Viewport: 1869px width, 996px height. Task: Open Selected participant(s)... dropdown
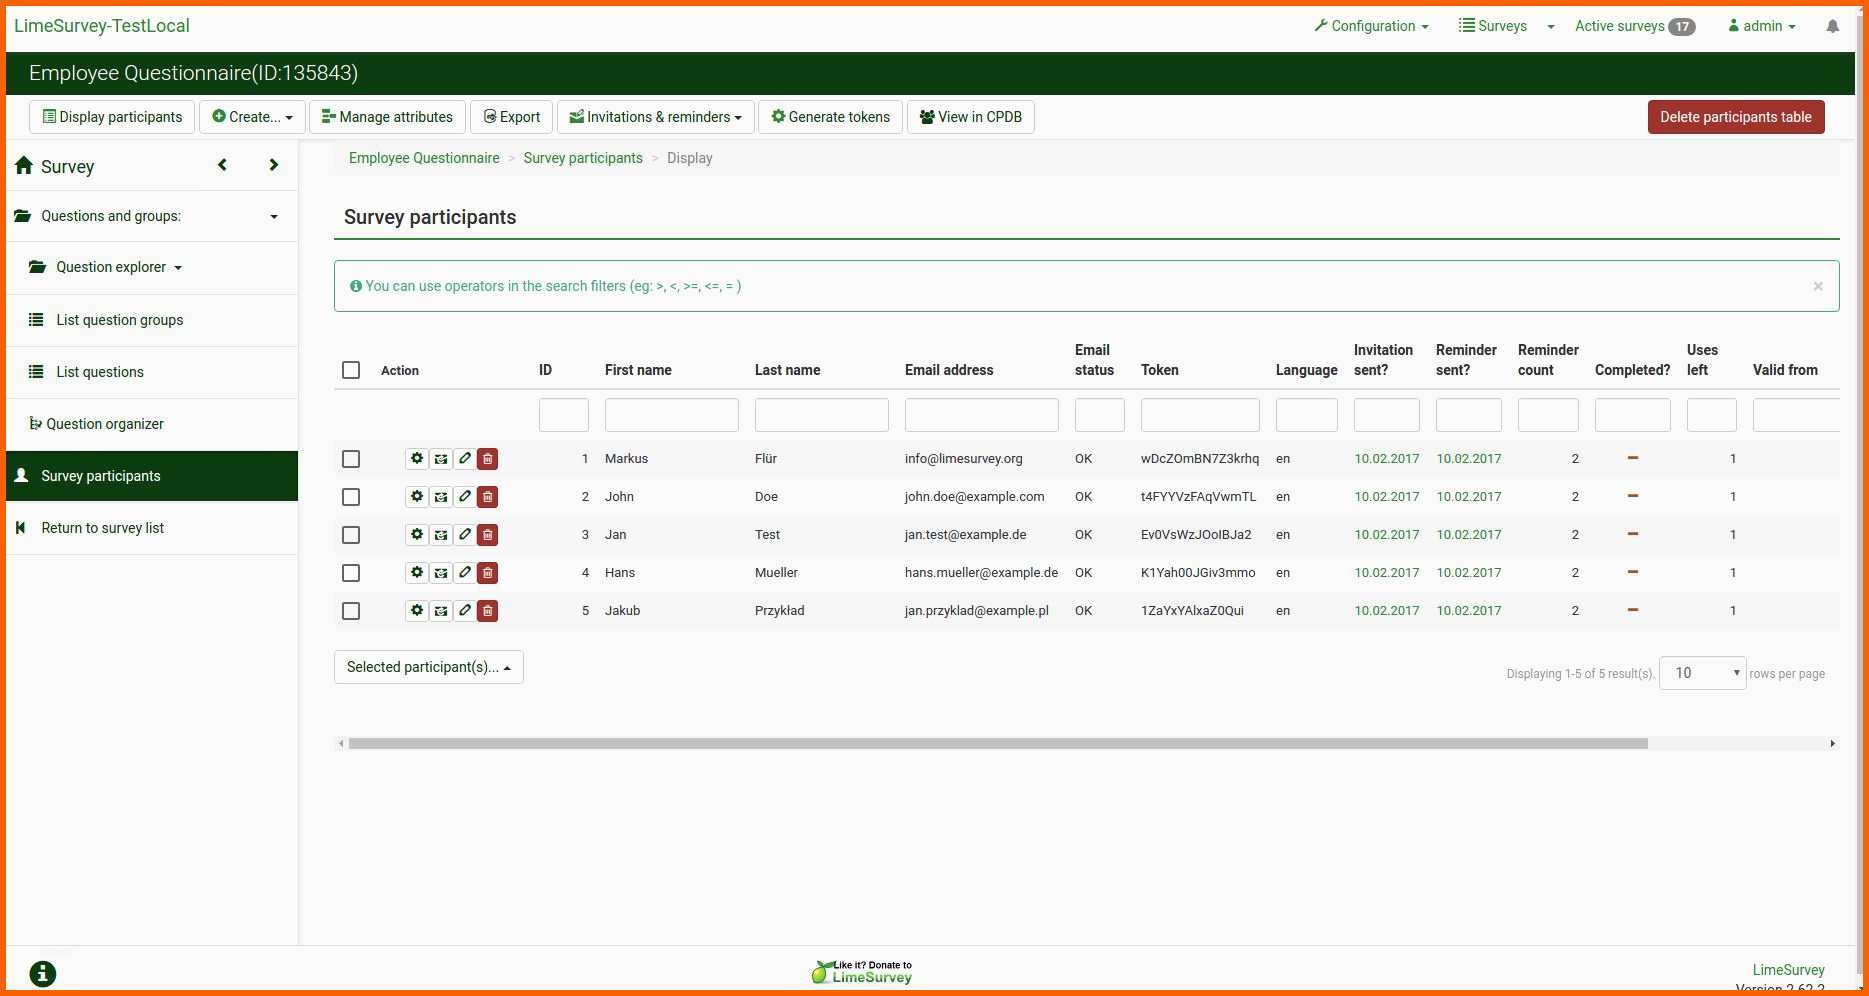(x=429, y=667)
